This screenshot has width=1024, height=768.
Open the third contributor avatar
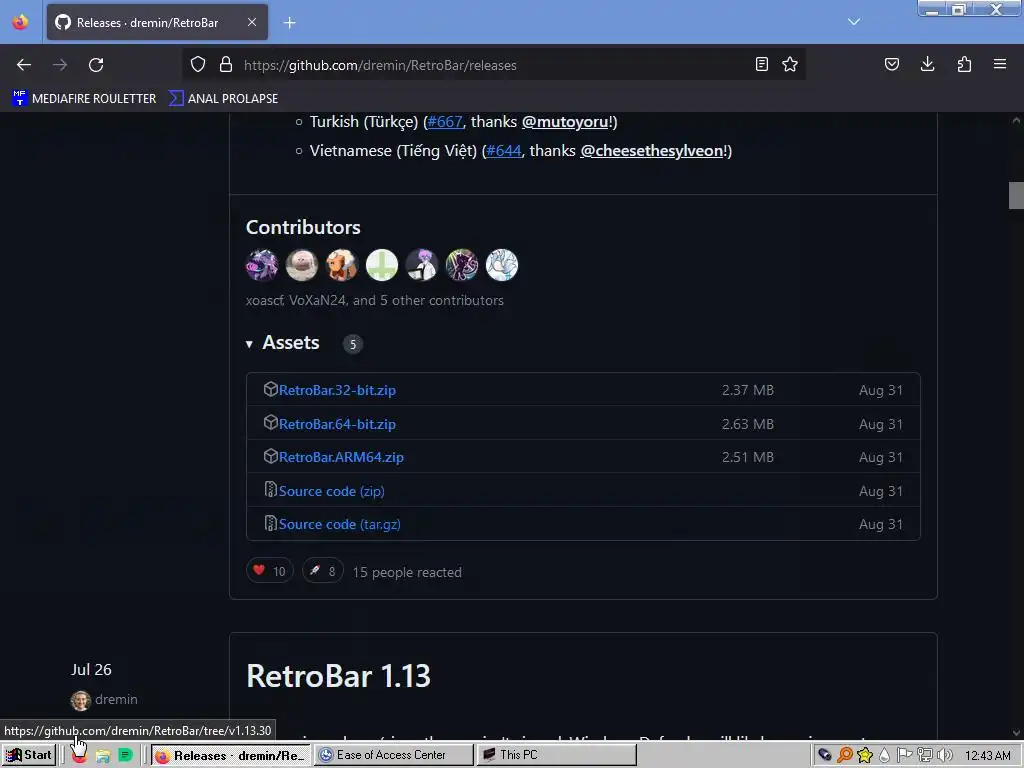click(x=342, y=265)
